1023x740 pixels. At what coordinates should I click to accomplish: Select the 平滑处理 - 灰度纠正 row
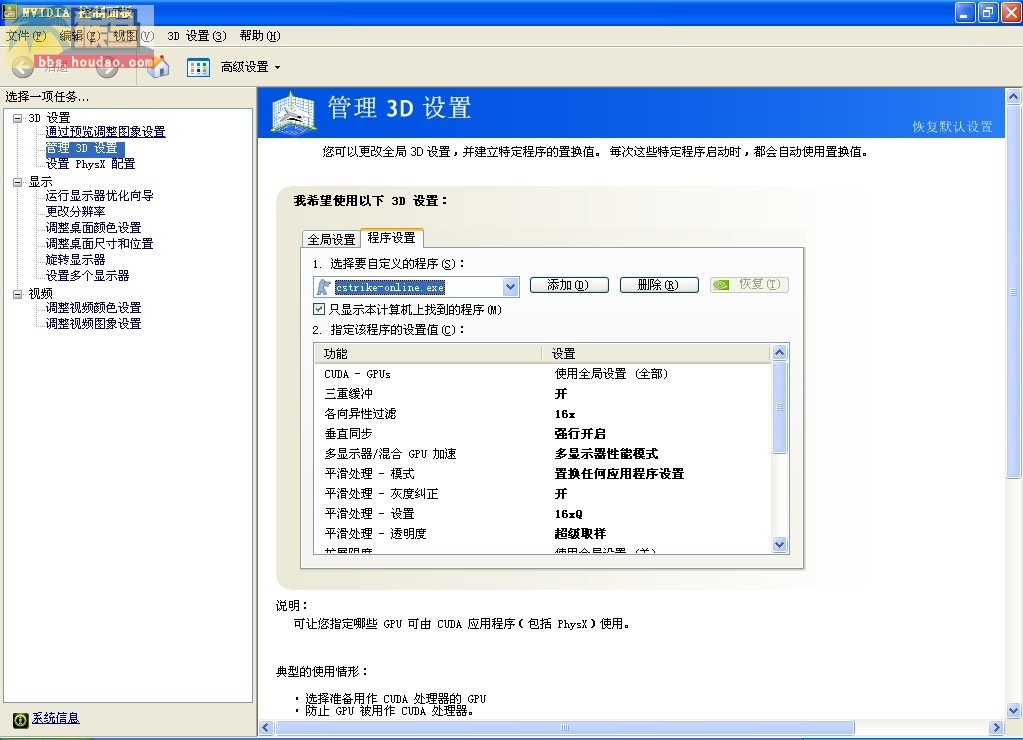[543, 493]
